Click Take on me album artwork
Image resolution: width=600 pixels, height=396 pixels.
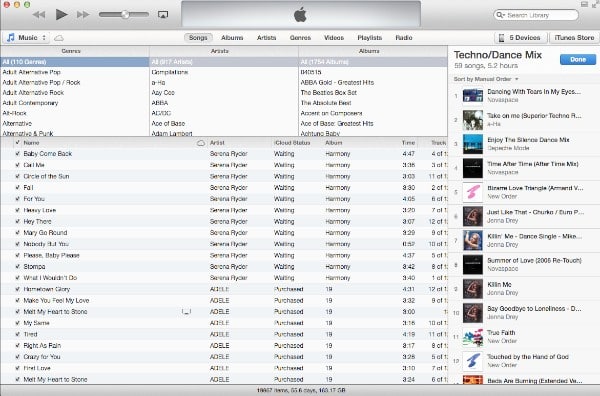coord(473,120)
